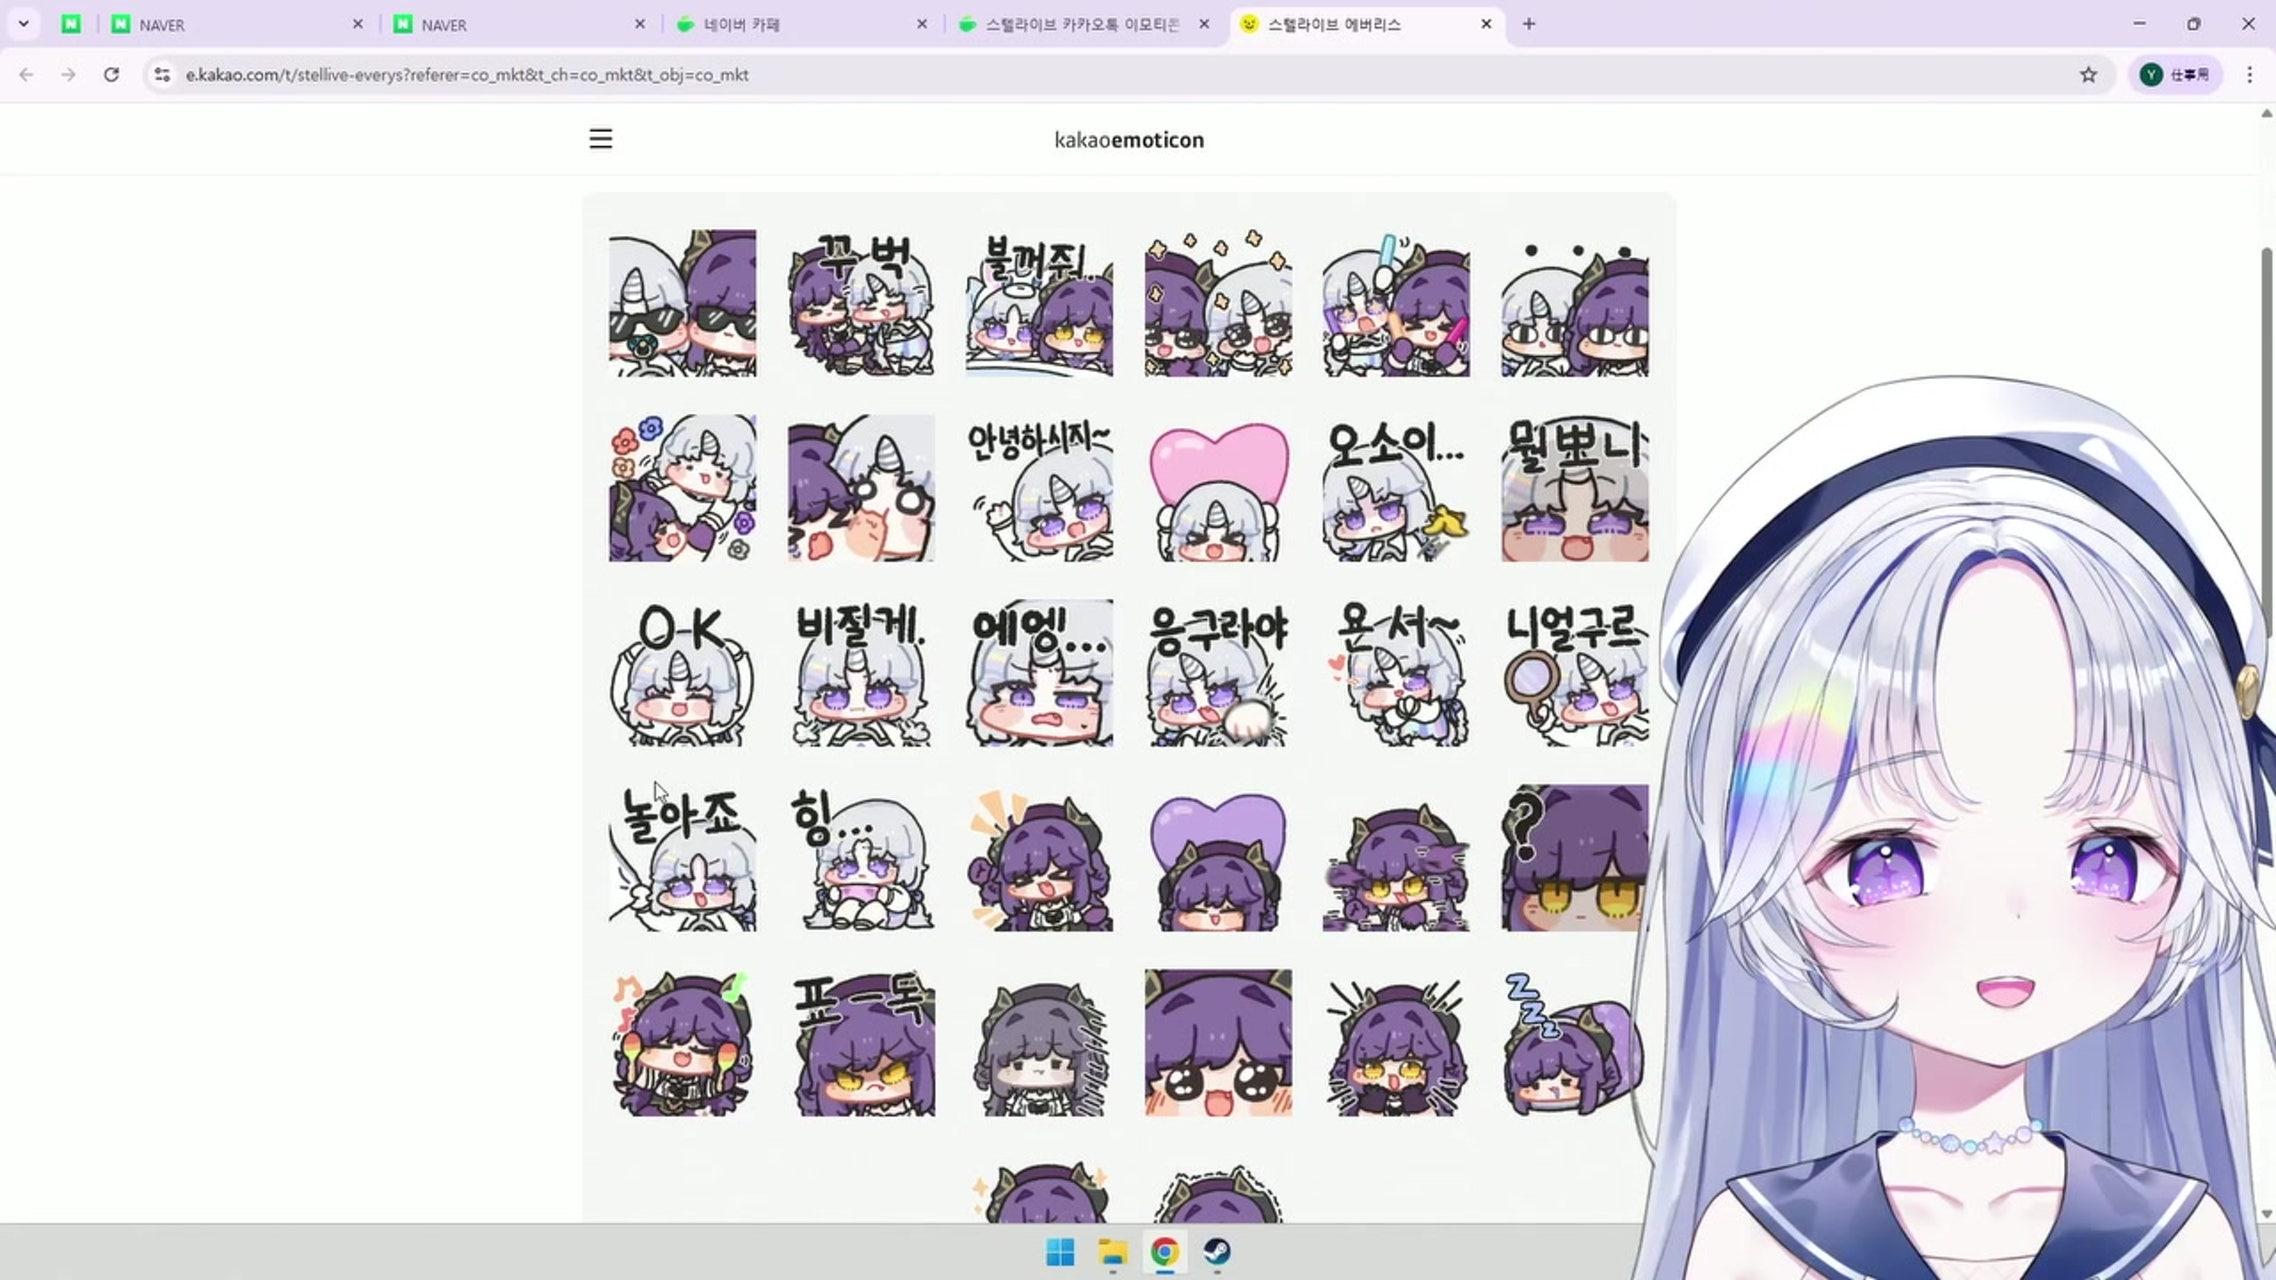Open a new browser tab
Screen dimensions: 2276x1280
[1528, 24]
